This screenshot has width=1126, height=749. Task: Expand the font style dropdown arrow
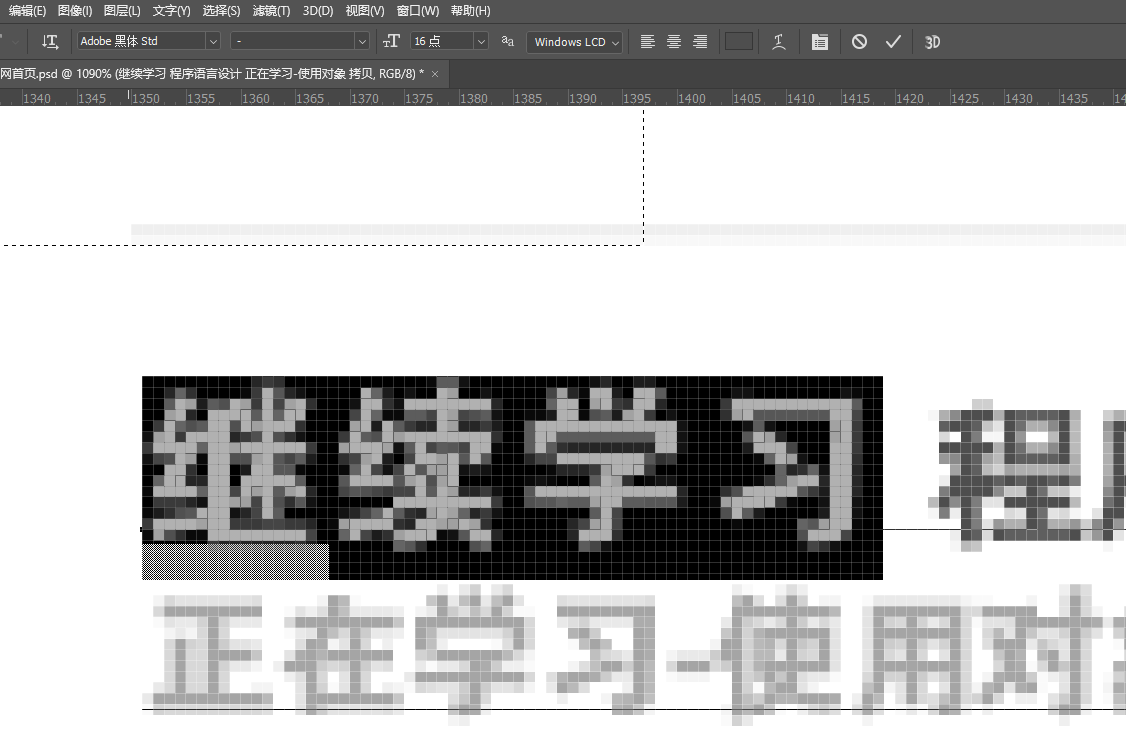point(362,42)
